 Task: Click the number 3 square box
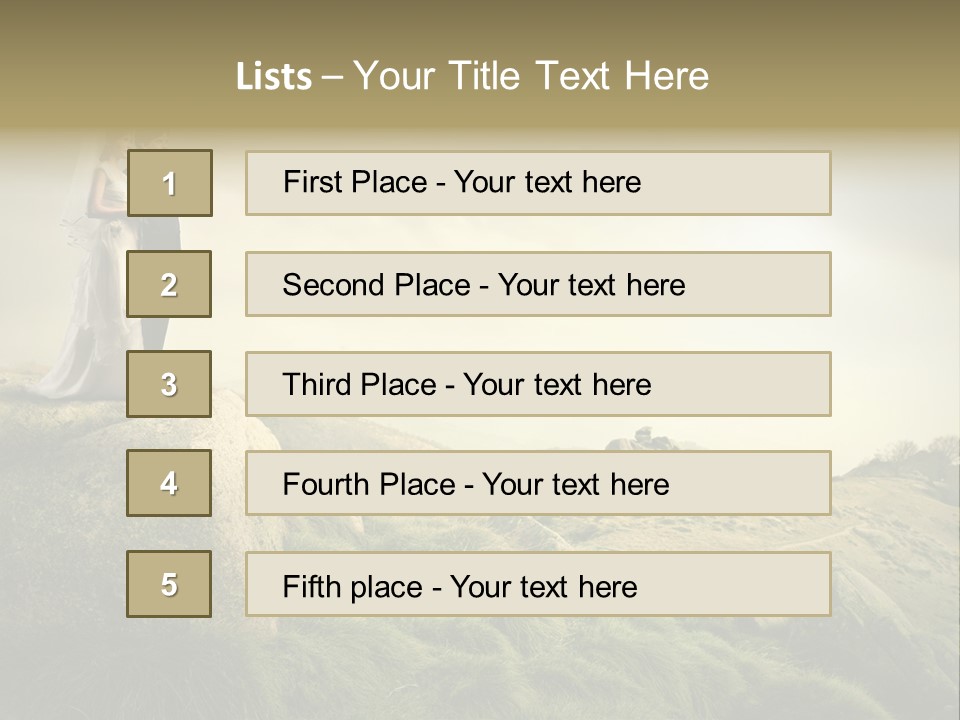[x=169, y=384]
